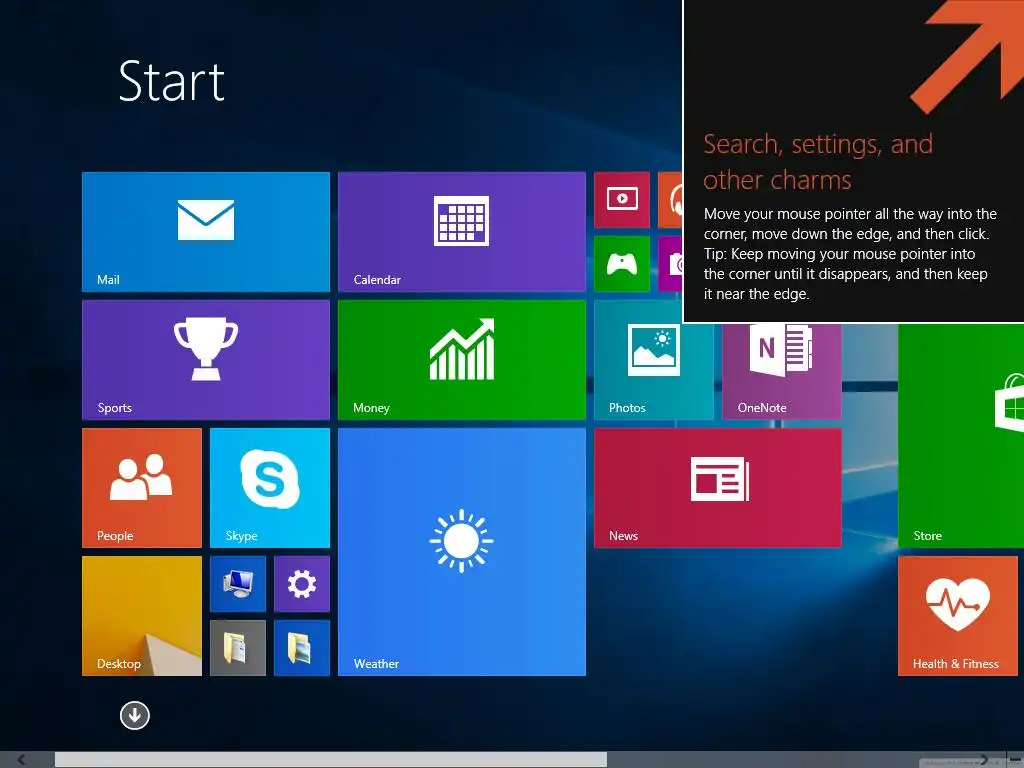This screenshot has width=1024, height=768.
Task: Open the Health & Fitness tile
Action: 957,616
